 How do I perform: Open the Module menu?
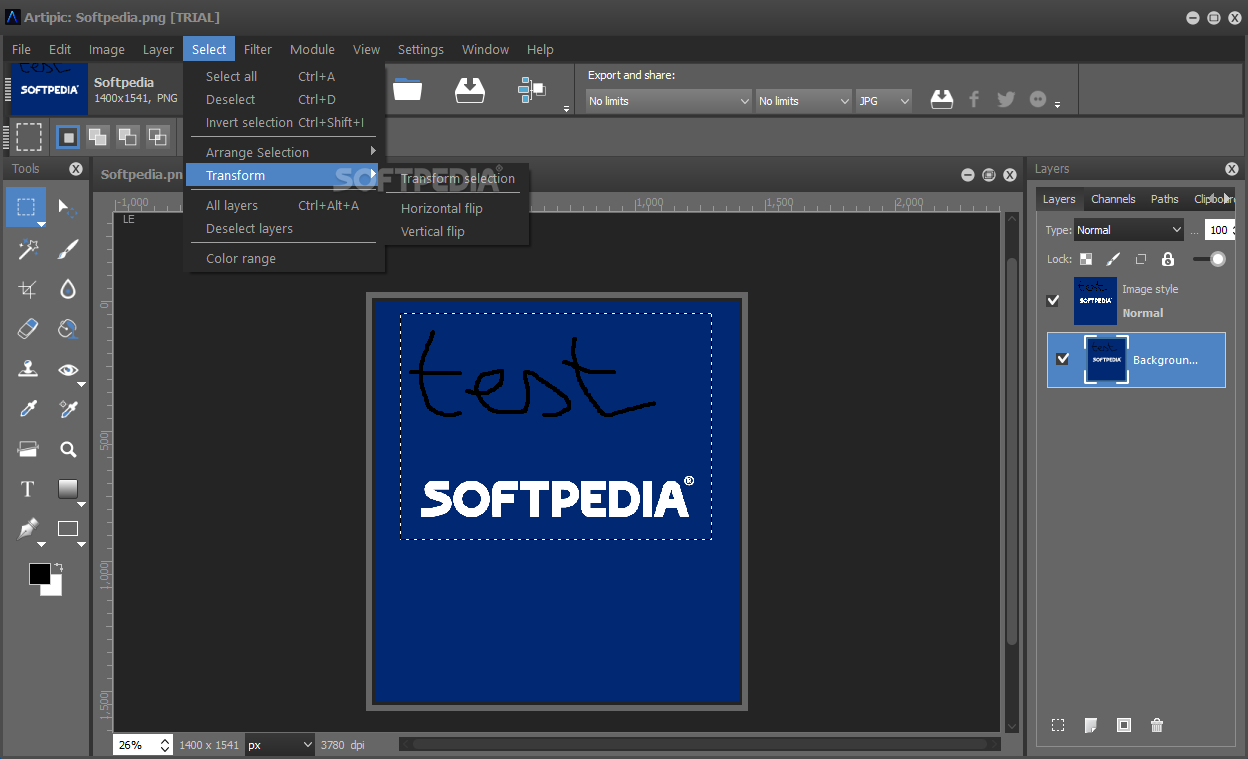click(x=312, y=49)
